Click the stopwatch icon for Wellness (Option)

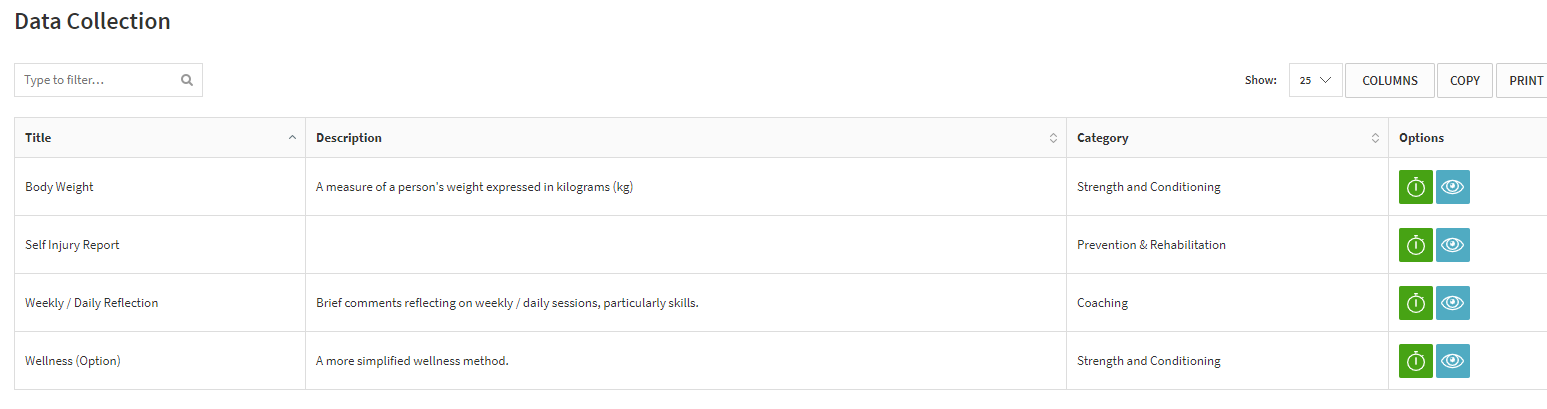coord(1416,361)
